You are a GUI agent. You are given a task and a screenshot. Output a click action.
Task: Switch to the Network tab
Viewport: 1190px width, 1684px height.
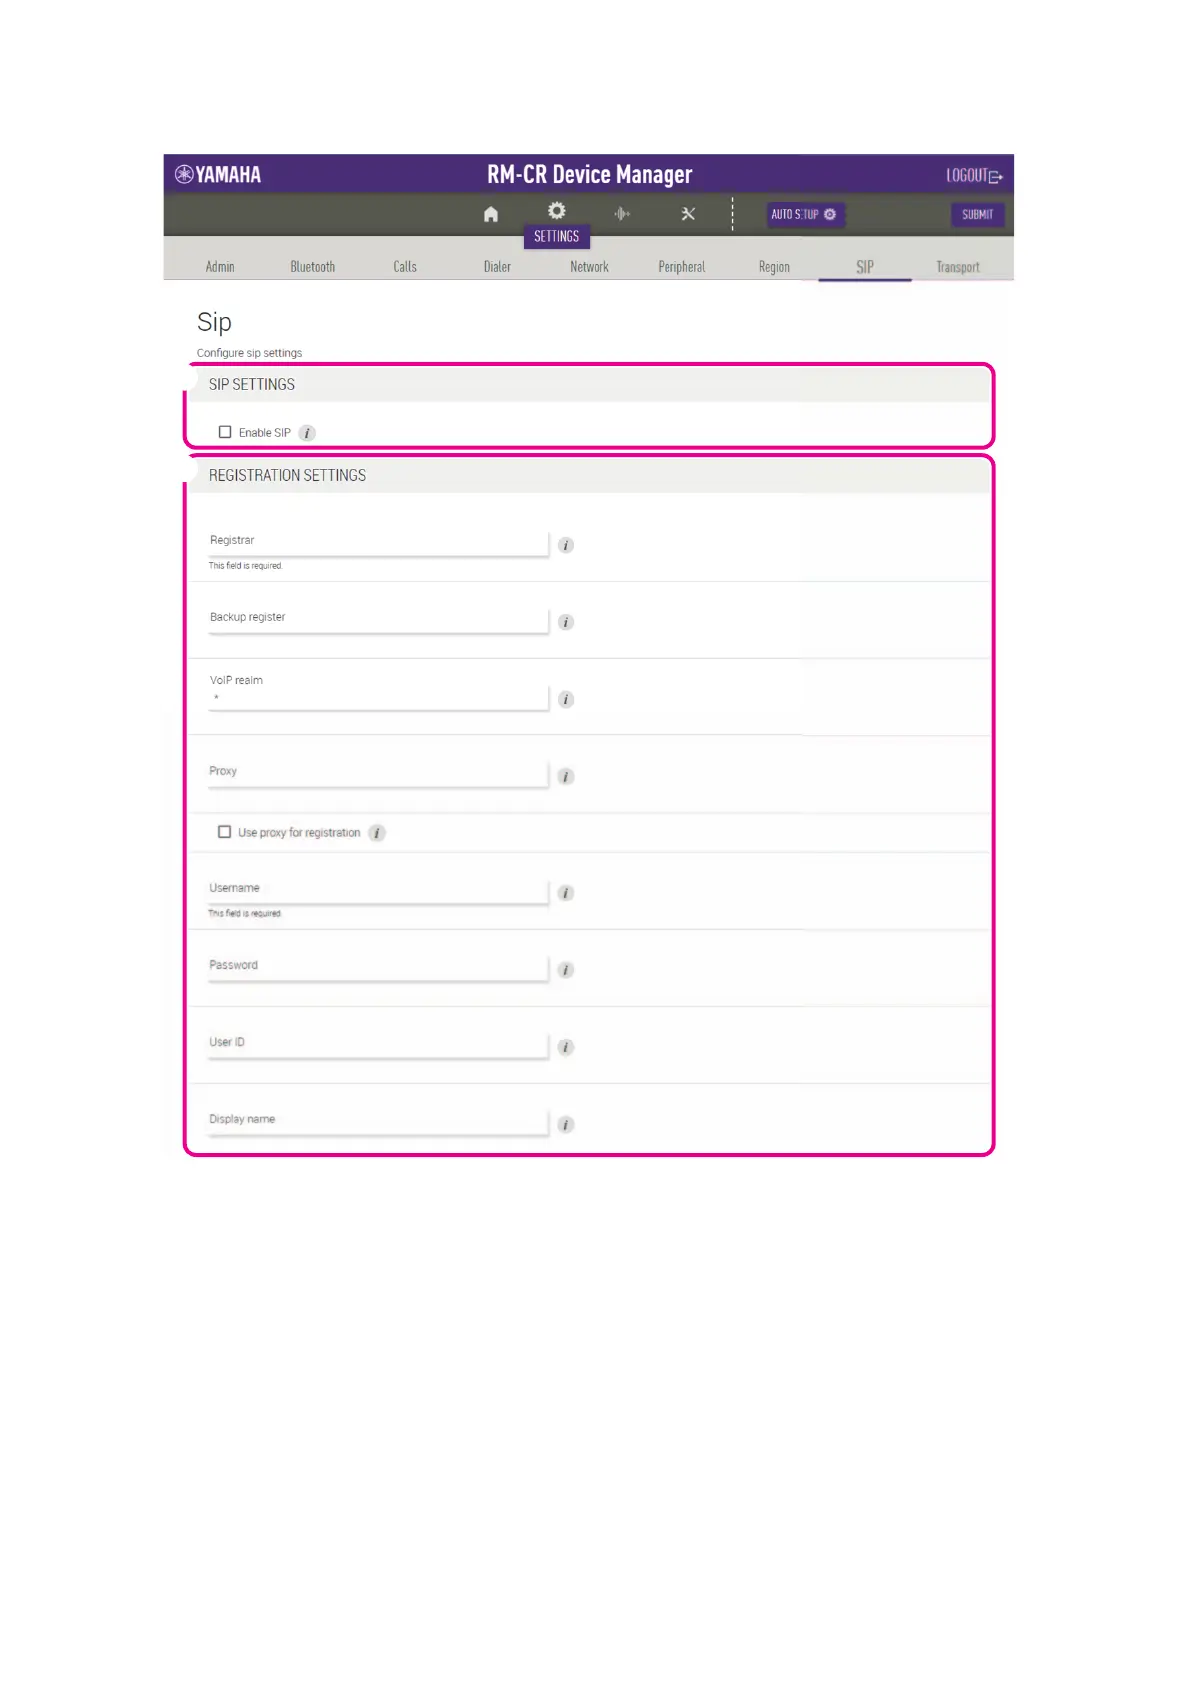coord(589,267)
